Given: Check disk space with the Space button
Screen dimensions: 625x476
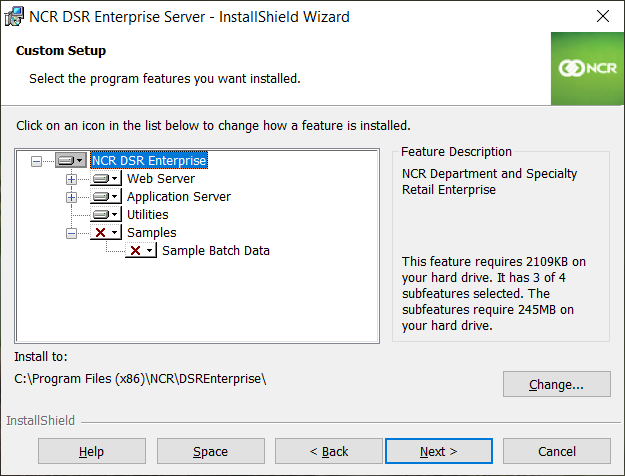Looking at the screenshot, I should pyautogui.click(x=210, y=451).
